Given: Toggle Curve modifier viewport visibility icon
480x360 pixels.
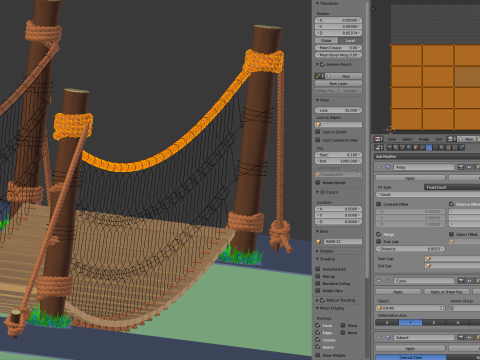Looking at the screenshot, I should pyautogui.click(x=469, y=281).
